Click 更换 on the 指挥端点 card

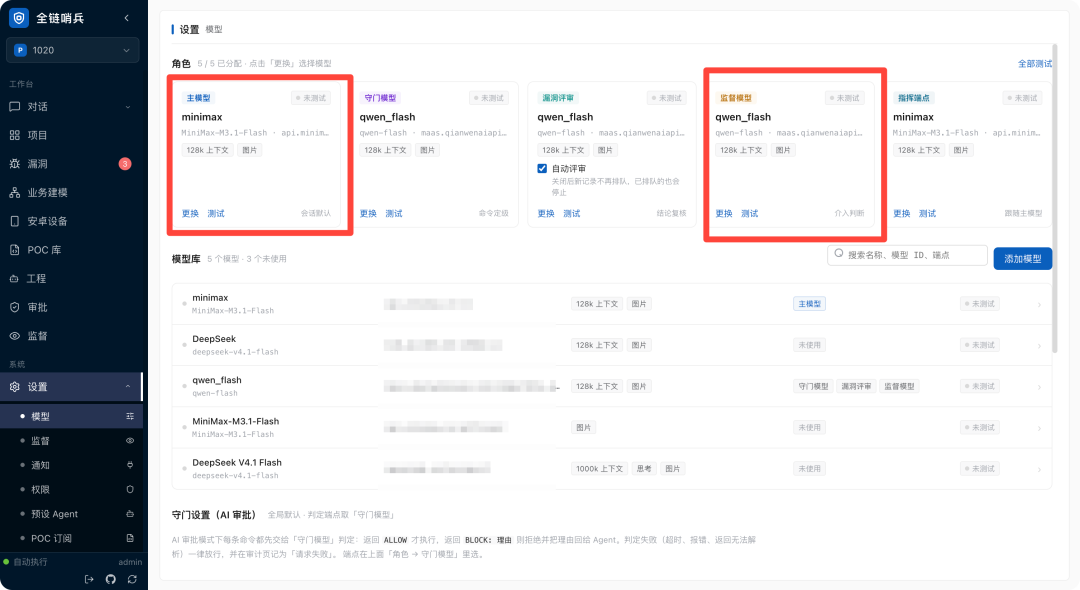[902, 213]
